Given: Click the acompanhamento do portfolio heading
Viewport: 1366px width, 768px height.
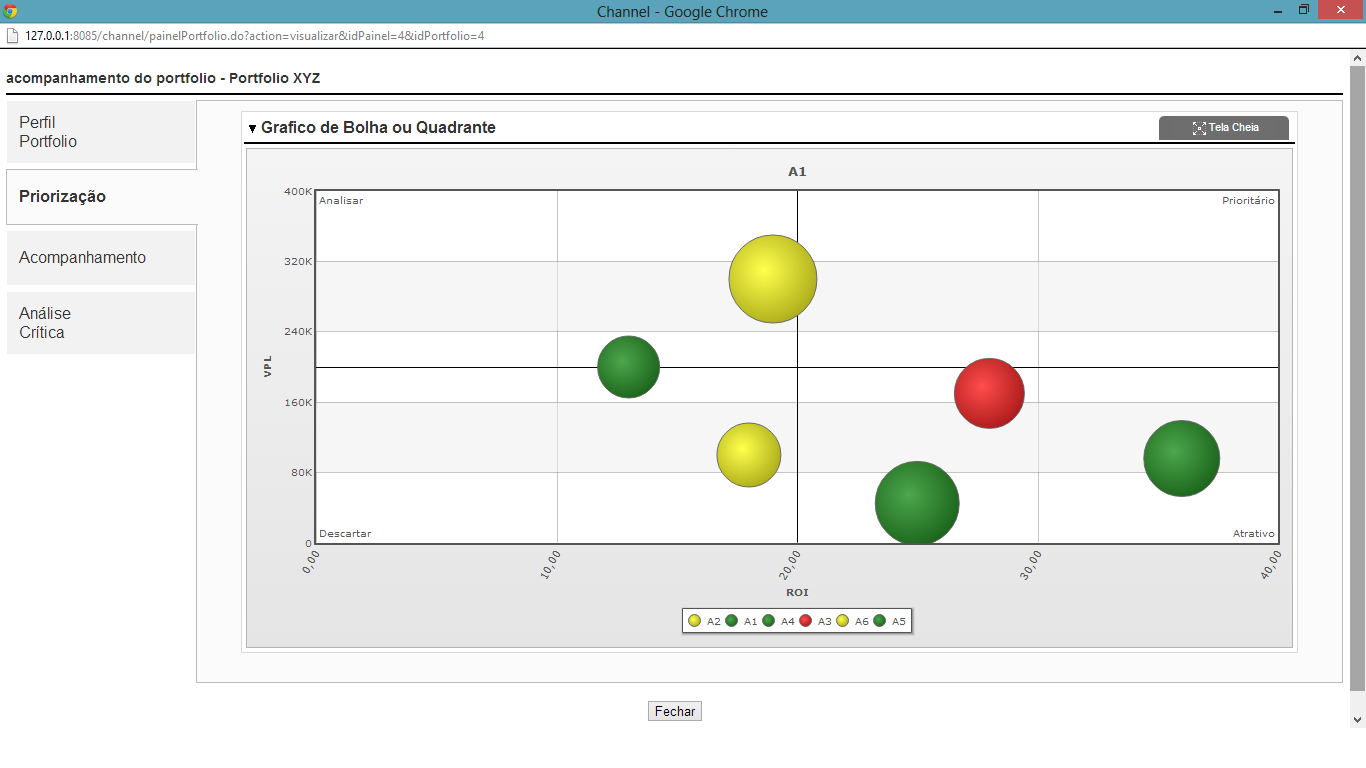Looking at the screenshot, I should coord(163,78).
